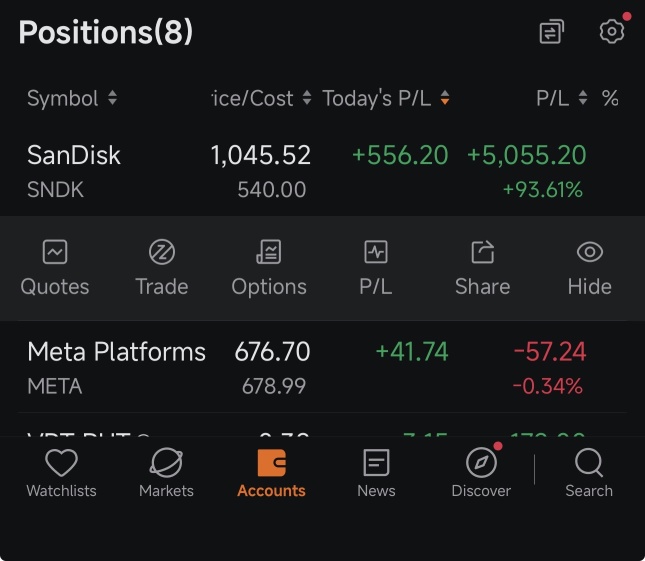Tap the Trade icon for SanDisk

(x=162, y=252)
